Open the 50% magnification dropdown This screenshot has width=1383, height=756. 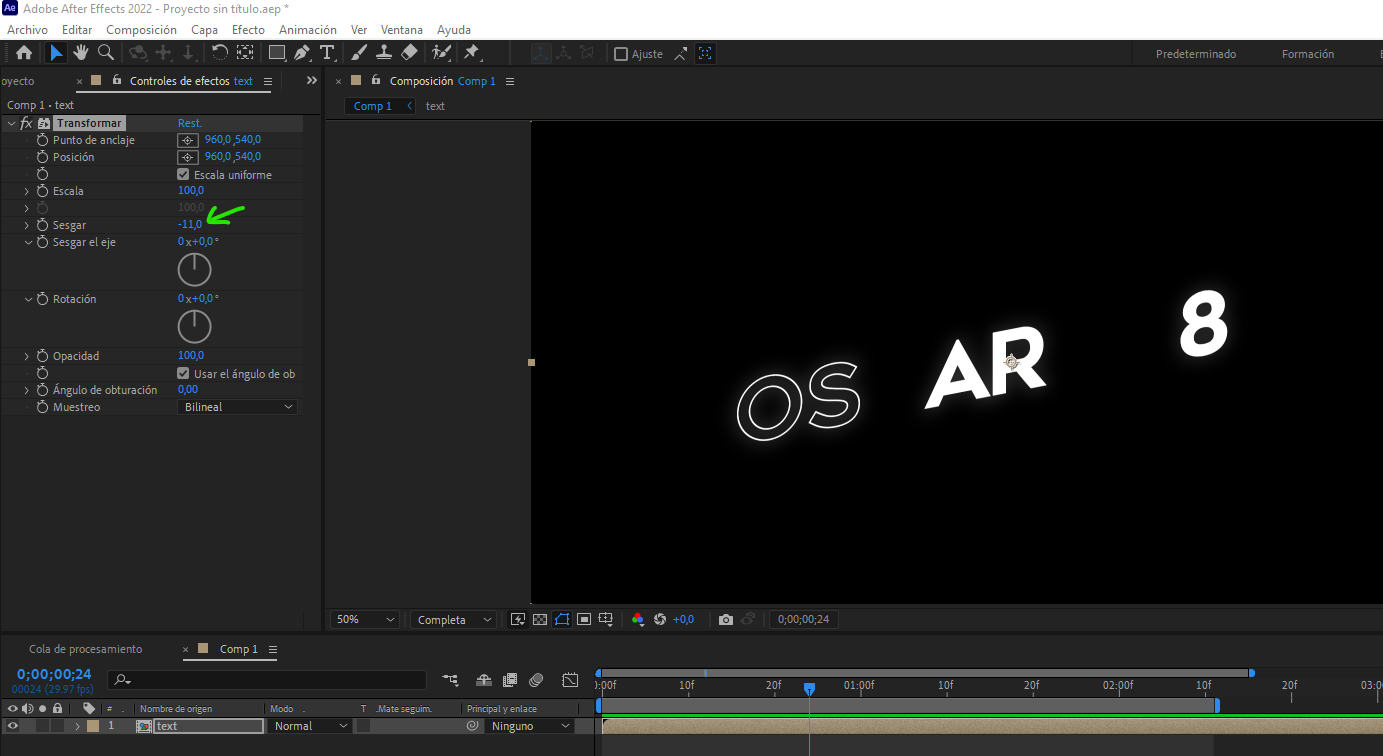point(364,620)
